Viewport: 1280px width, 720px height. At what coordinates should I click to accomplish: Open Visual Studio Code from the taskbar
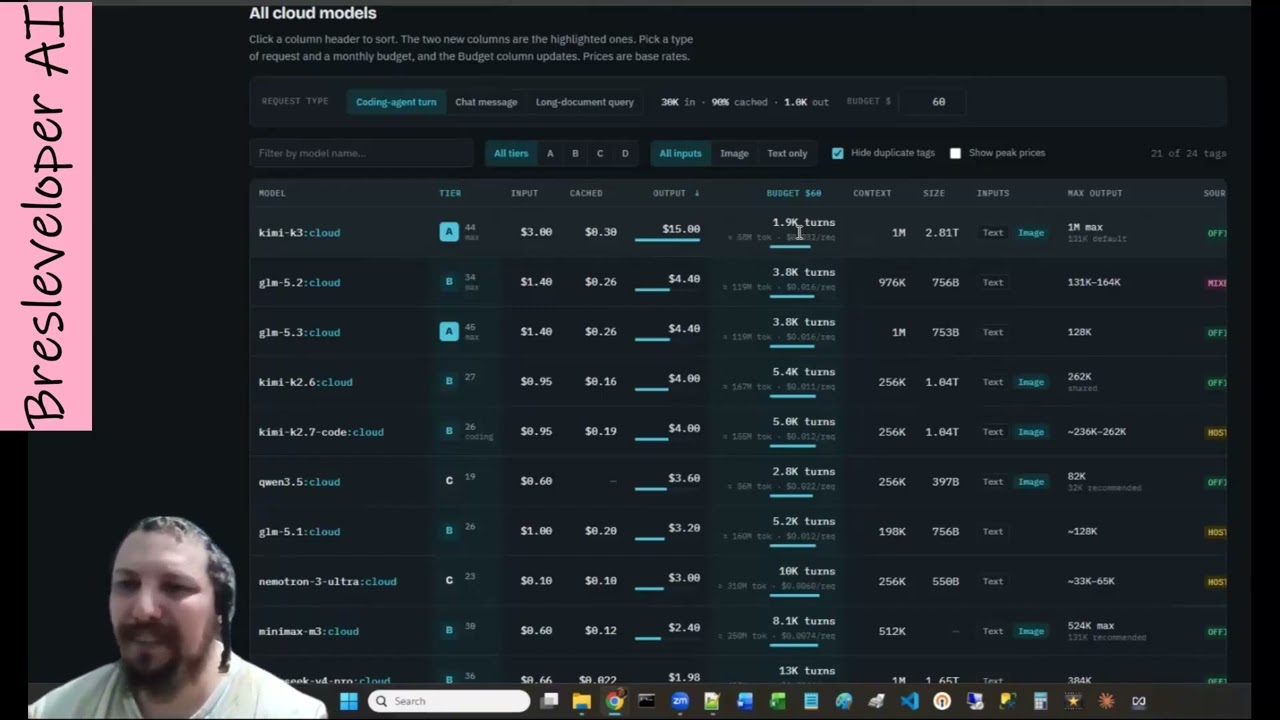(909, 701)
